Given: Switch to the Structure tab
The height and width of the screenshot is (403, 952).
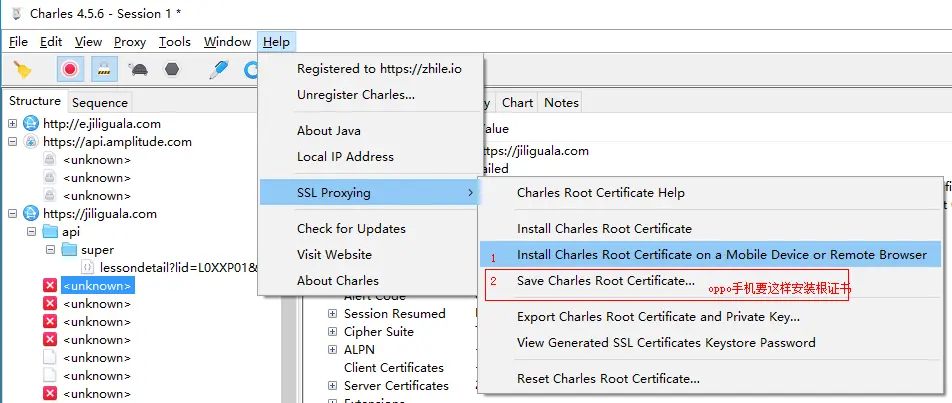Looking at the screenshot, I should click(34, 101).
